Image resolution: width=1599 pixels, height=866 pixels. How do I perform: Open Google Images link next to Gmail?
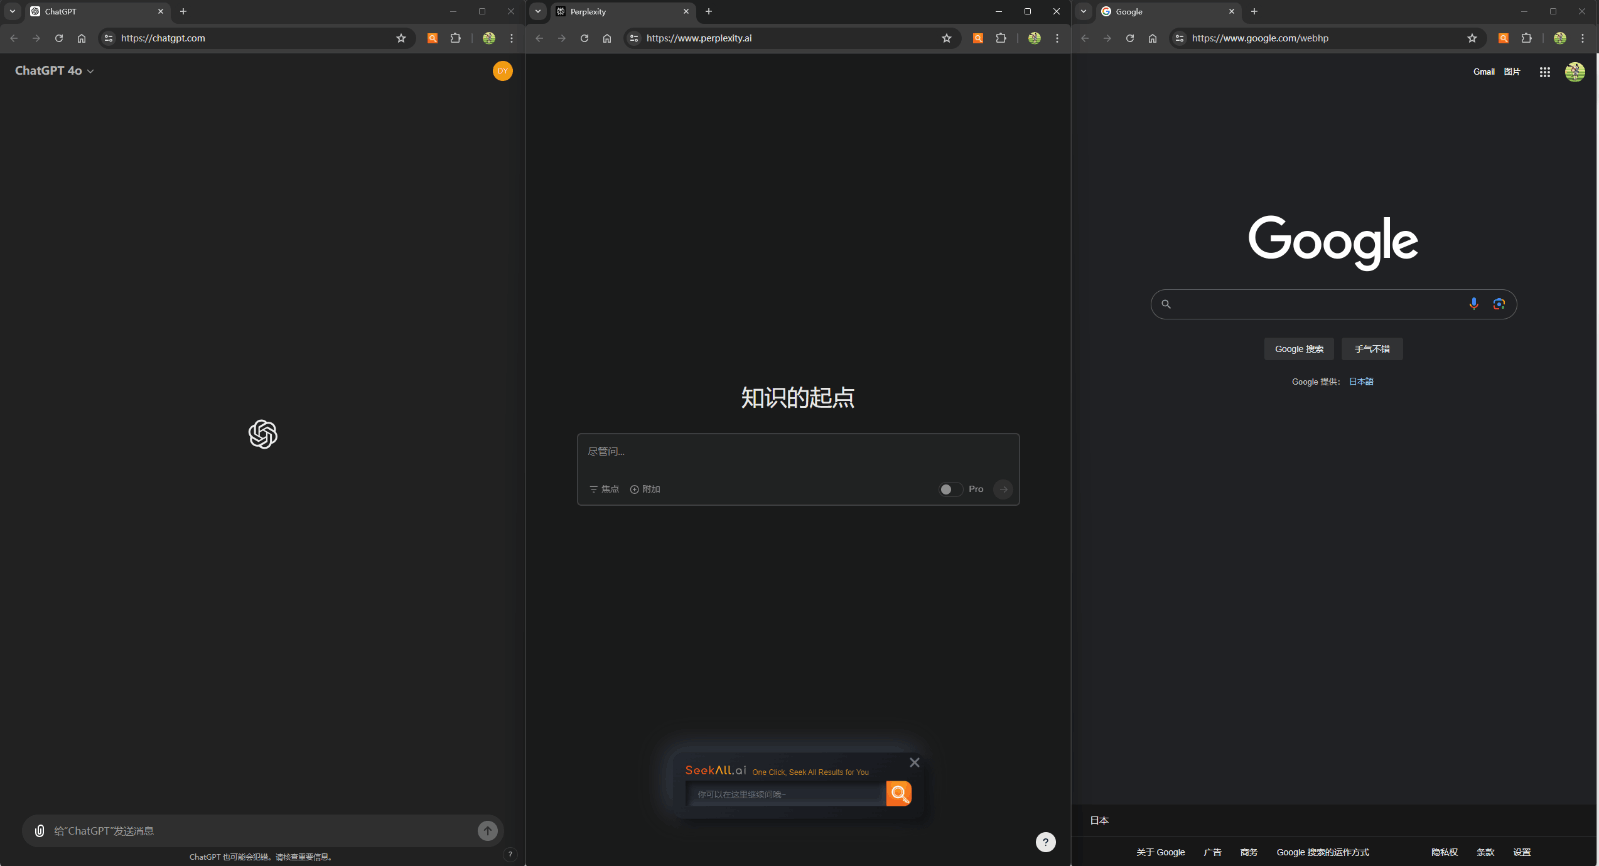pos(1512,72)
